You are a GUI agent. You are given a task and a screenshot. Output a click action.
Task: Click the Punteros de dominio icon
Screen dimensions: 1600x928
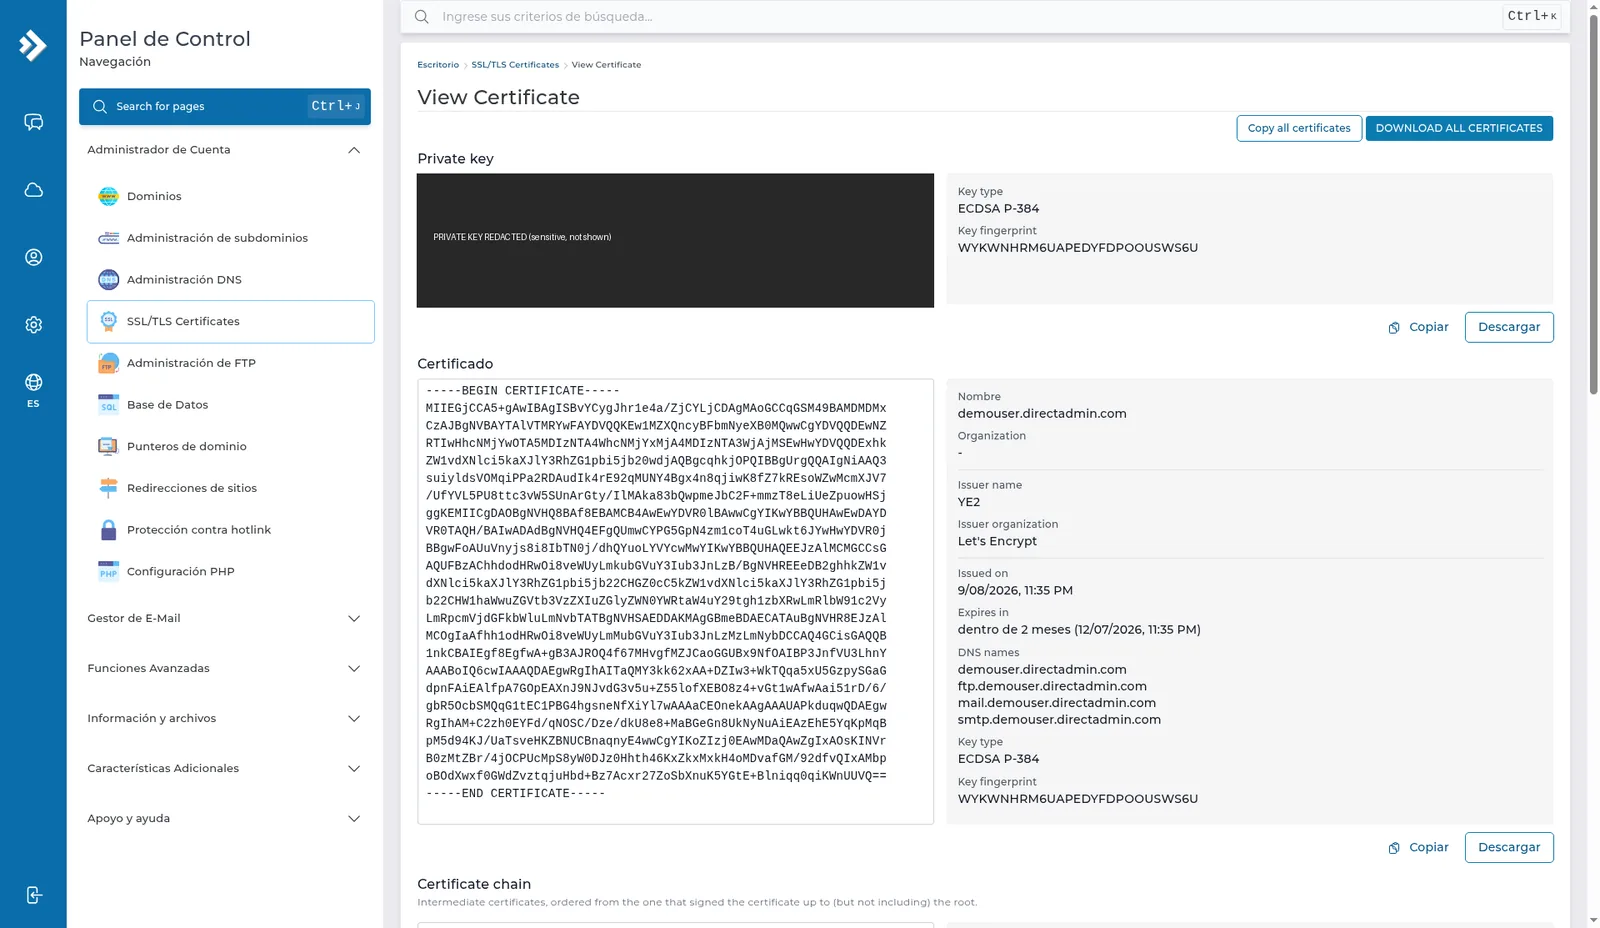[x=108, y=447]
